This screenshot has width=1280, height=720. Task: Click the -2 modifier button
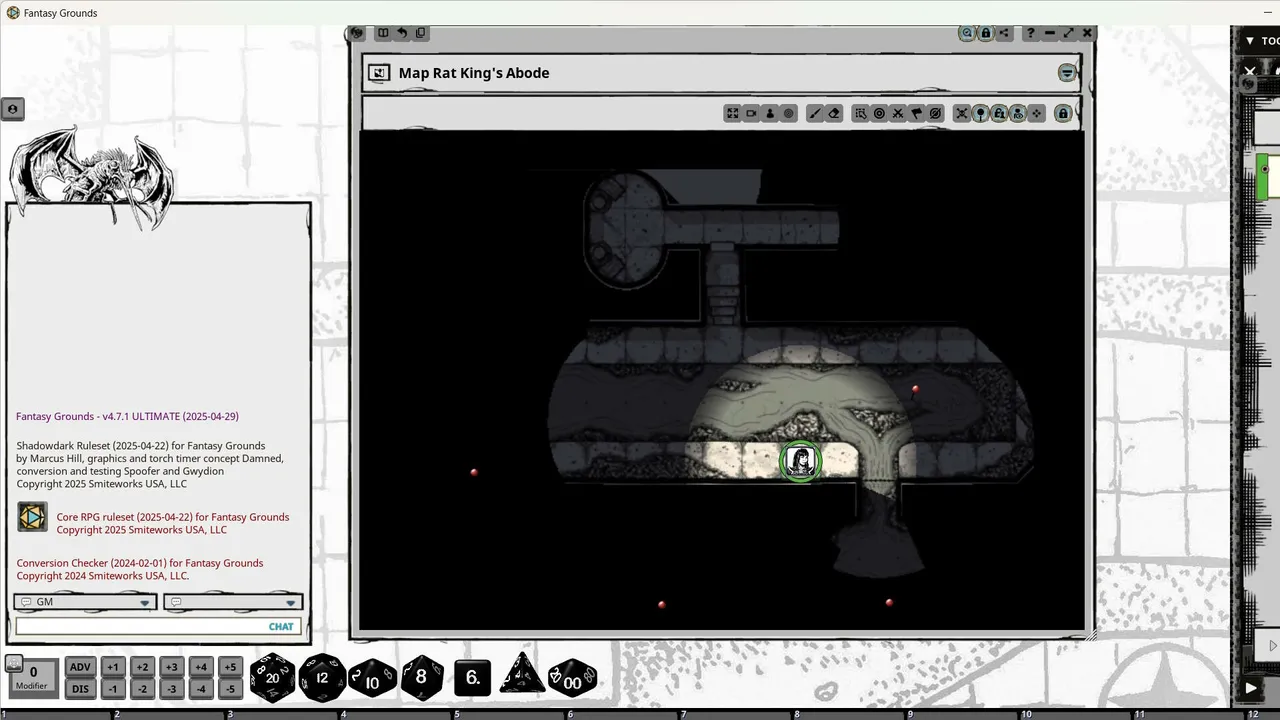[x=142, y=689]
